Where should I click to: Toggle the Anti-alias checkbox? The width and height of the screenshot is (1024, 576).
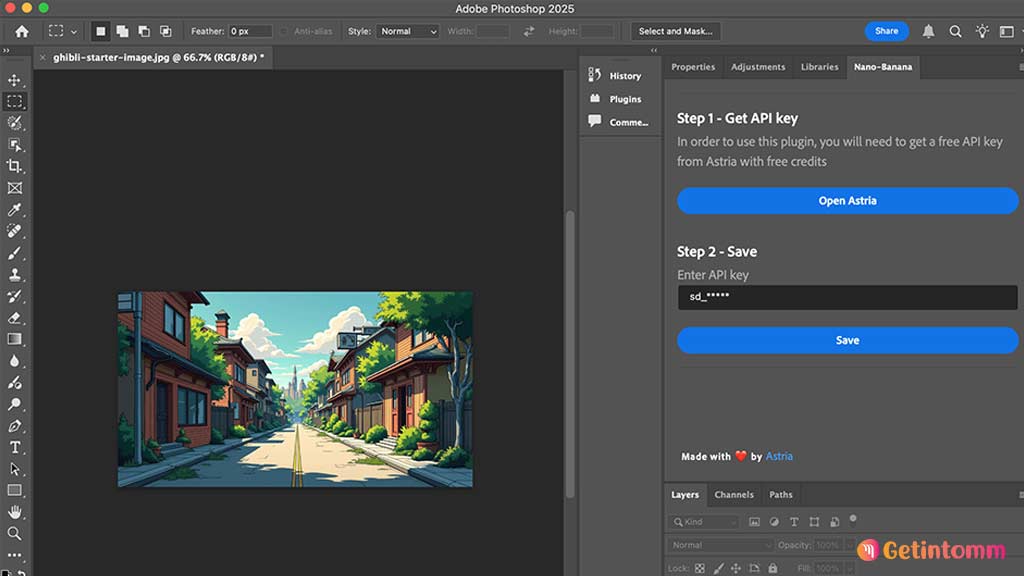click(x=283, y=31)
